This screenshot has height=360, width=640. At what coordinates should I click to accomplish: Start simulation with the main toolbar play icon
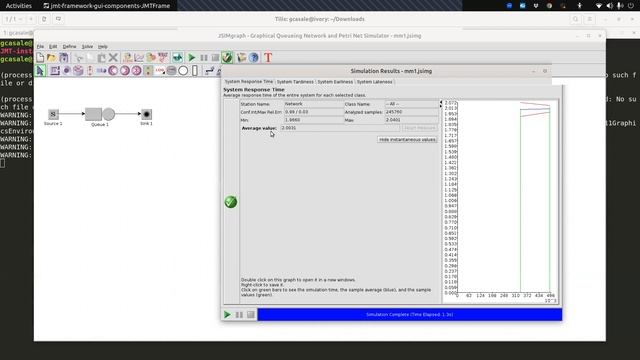[191, 58]
